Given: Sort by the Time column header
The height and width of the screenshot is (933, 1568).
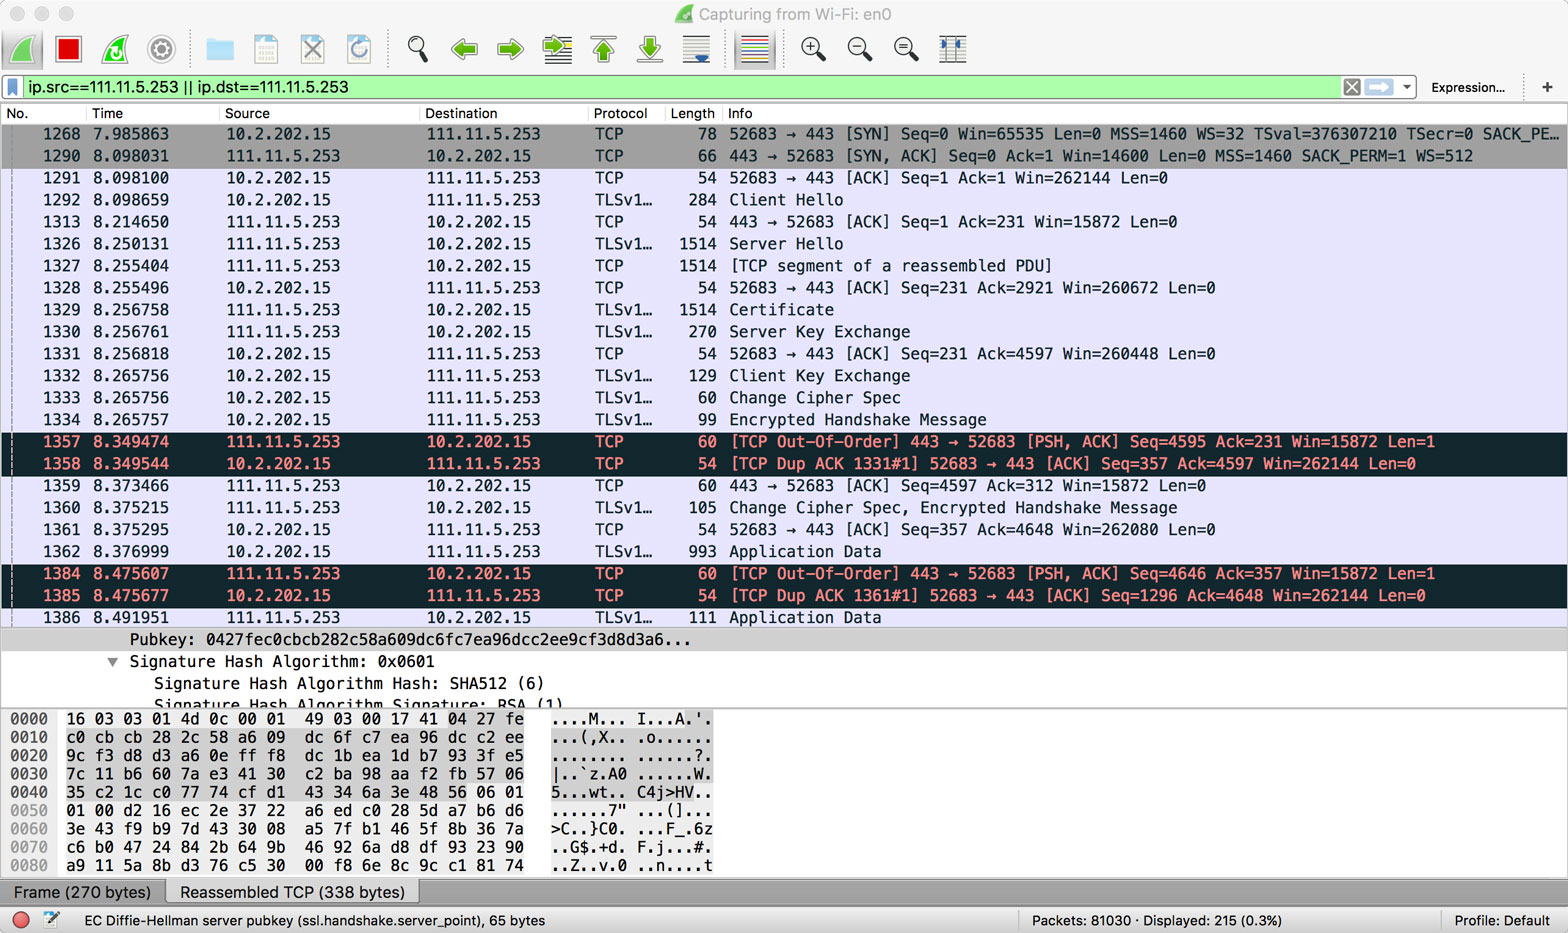Looking at the screenshot, I should (x=152, y=113).
